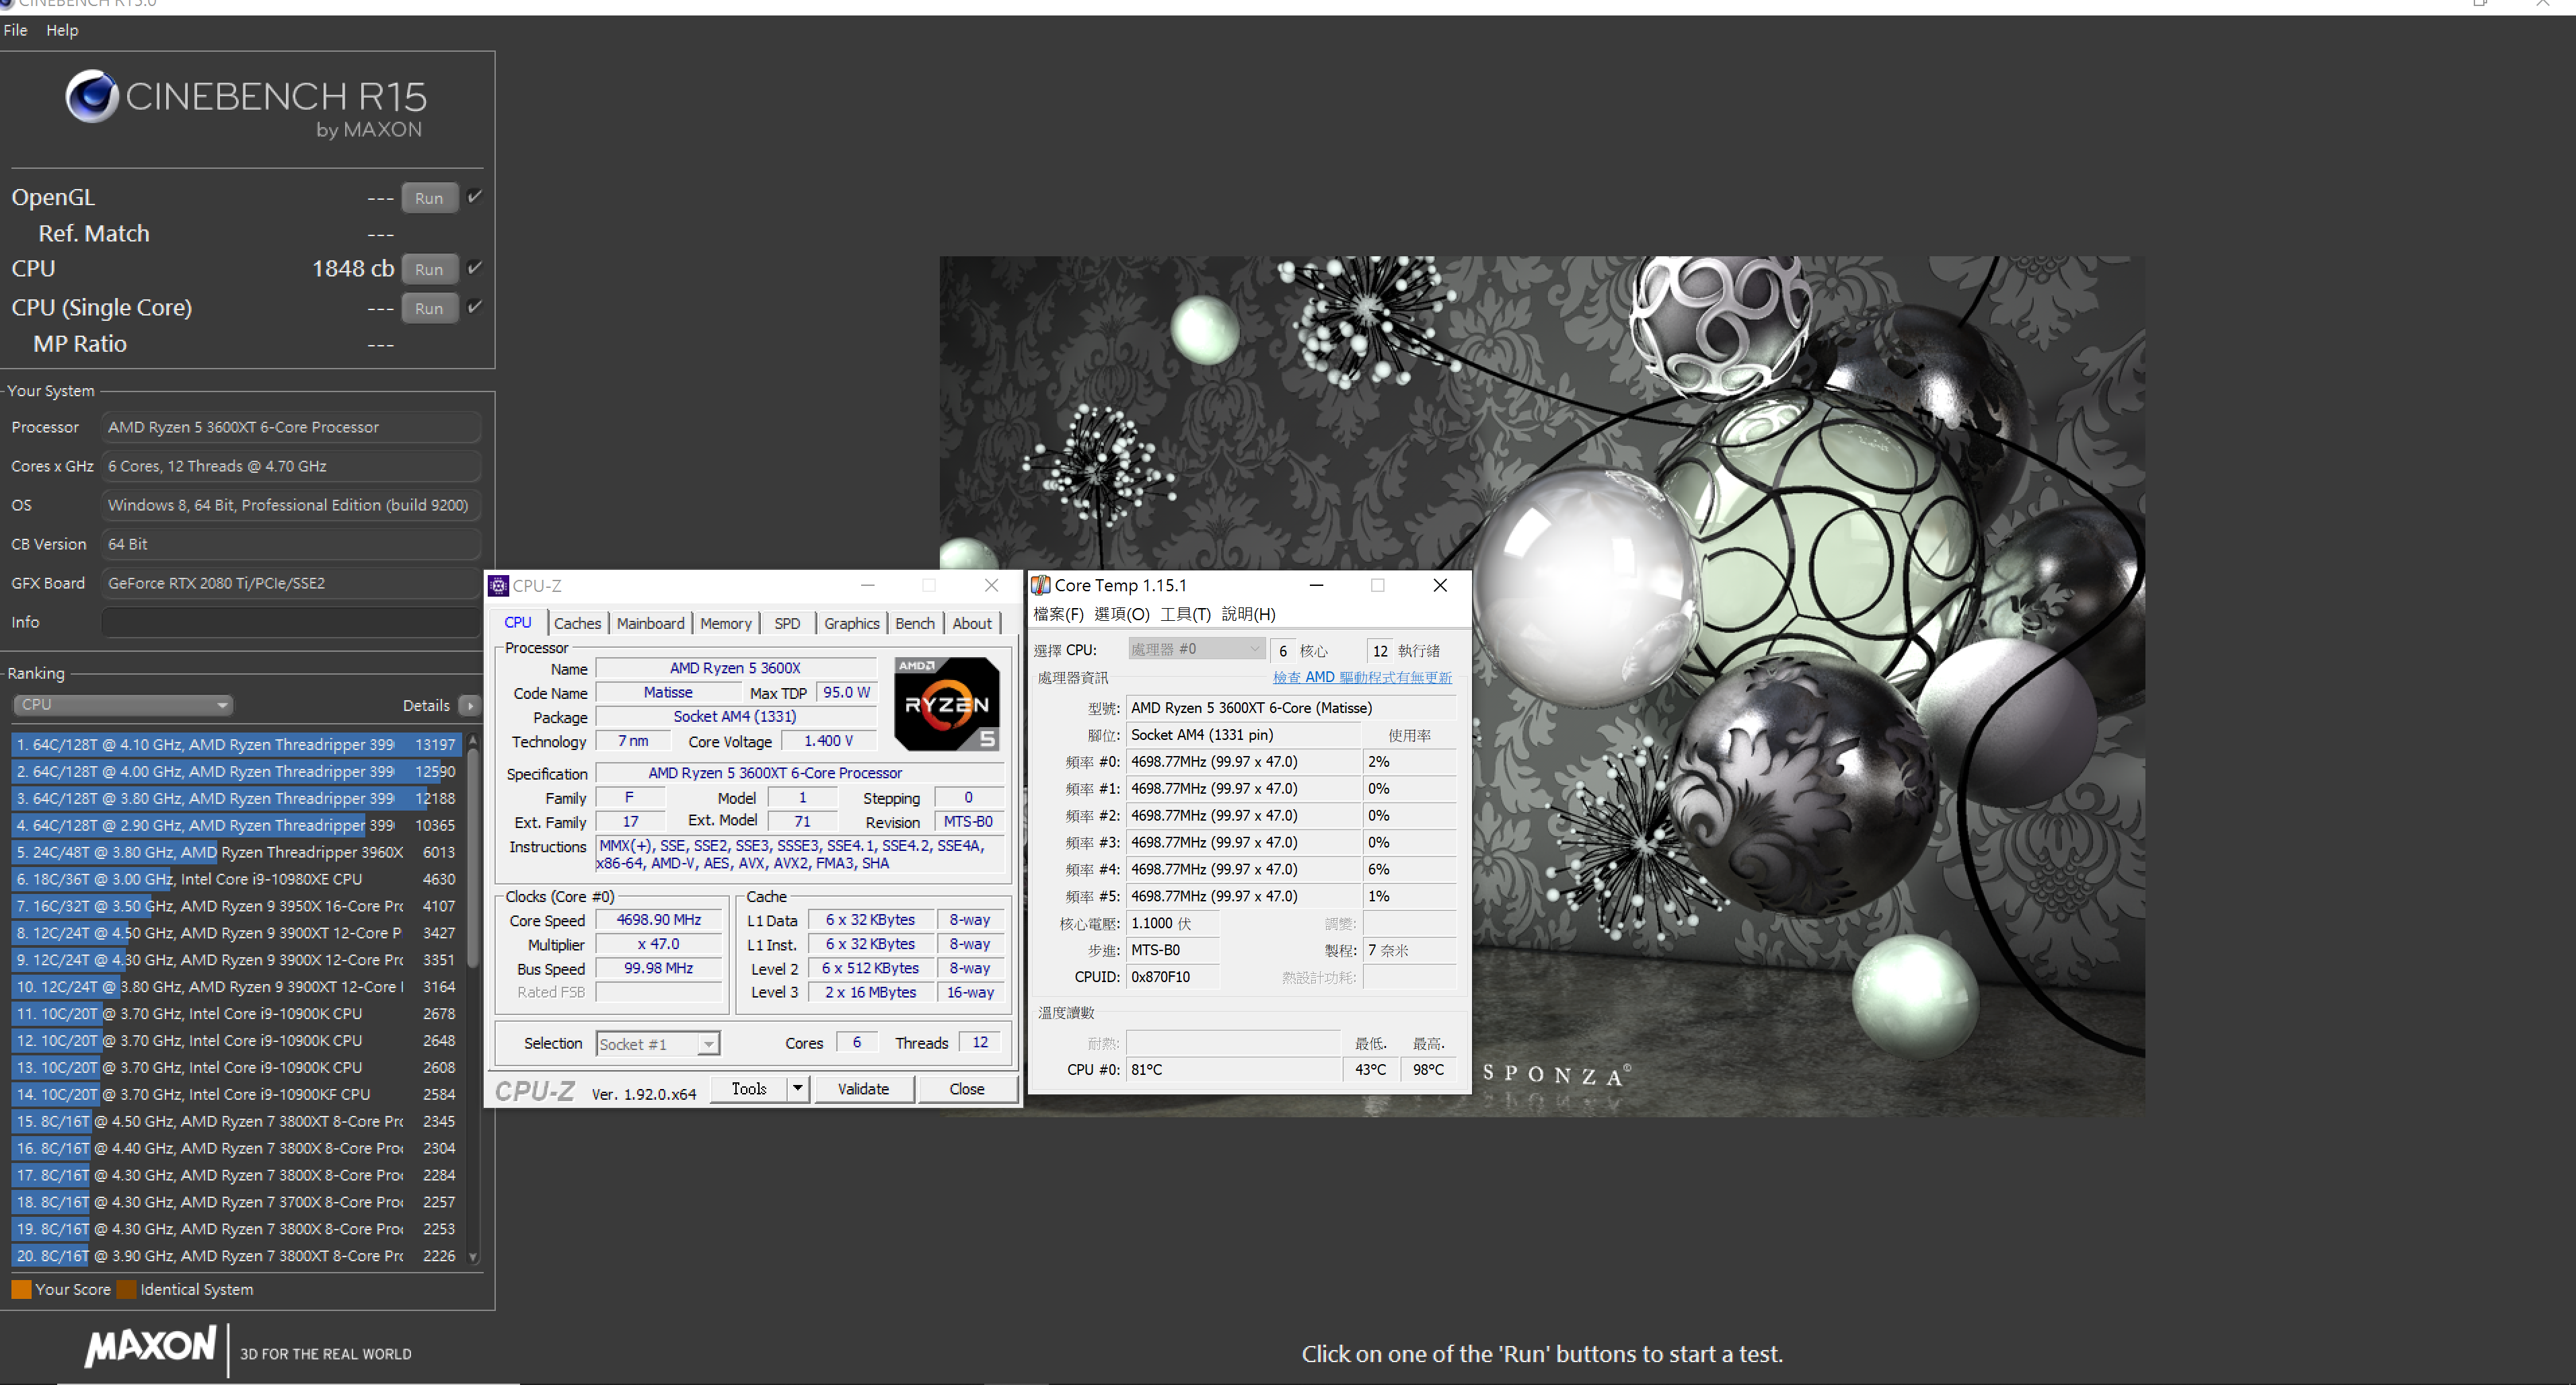The height and width of the screenshot is (1385, 2576).
Task: Click the Your Score orange color swatch
Action: coord(21,1289)
